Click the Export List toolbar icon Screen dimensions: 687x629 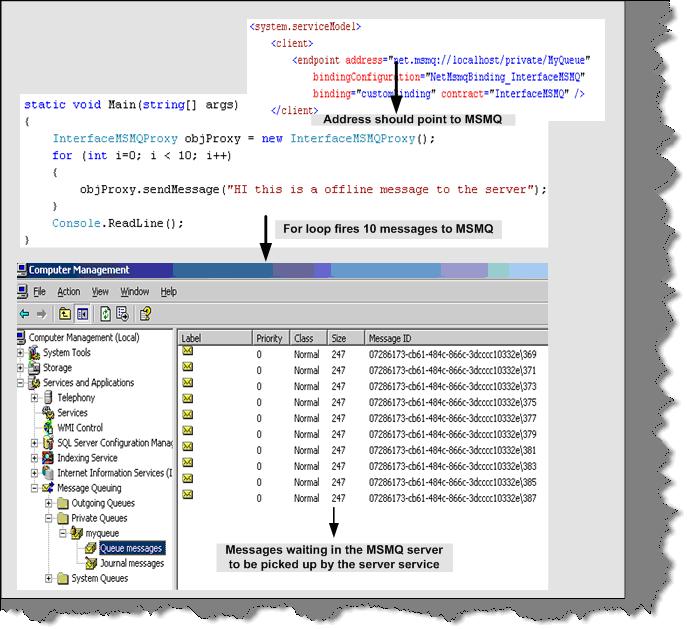click(x=122, y=314)
